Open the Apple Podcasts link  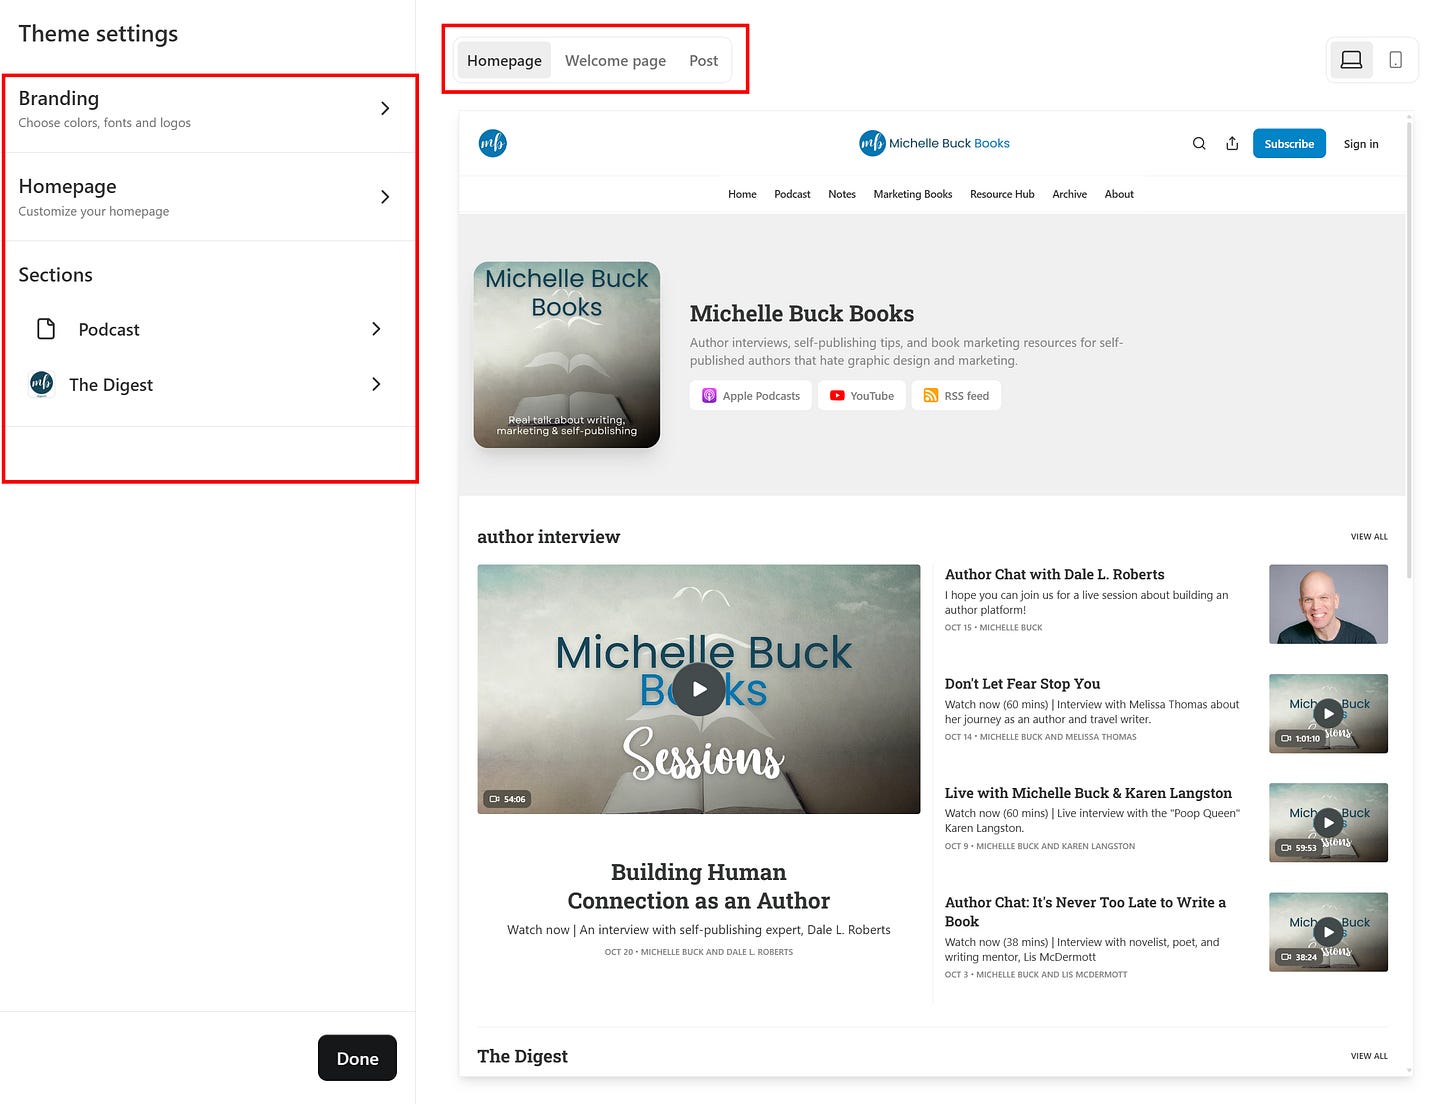click(x=750, y=395)
